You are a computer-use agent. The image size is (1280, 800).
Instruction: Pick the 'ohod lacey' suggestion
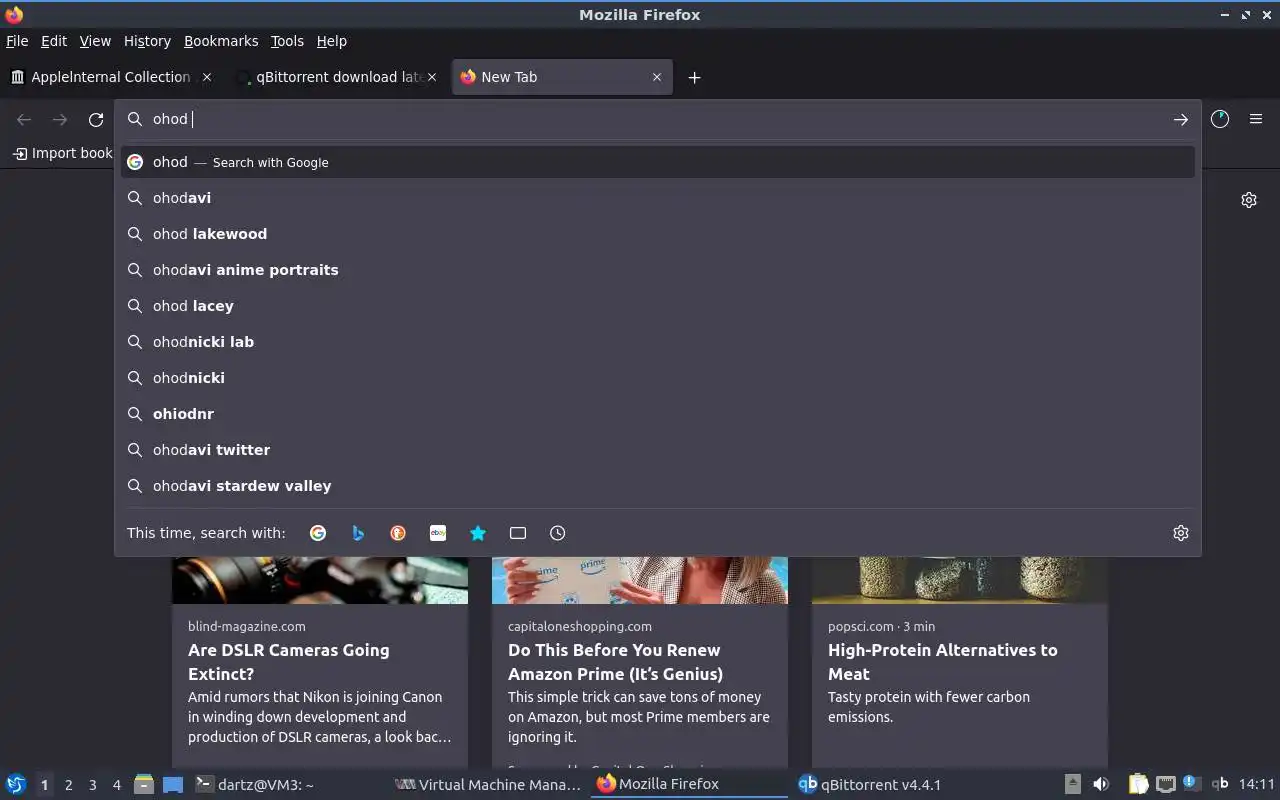pos(658,306)
